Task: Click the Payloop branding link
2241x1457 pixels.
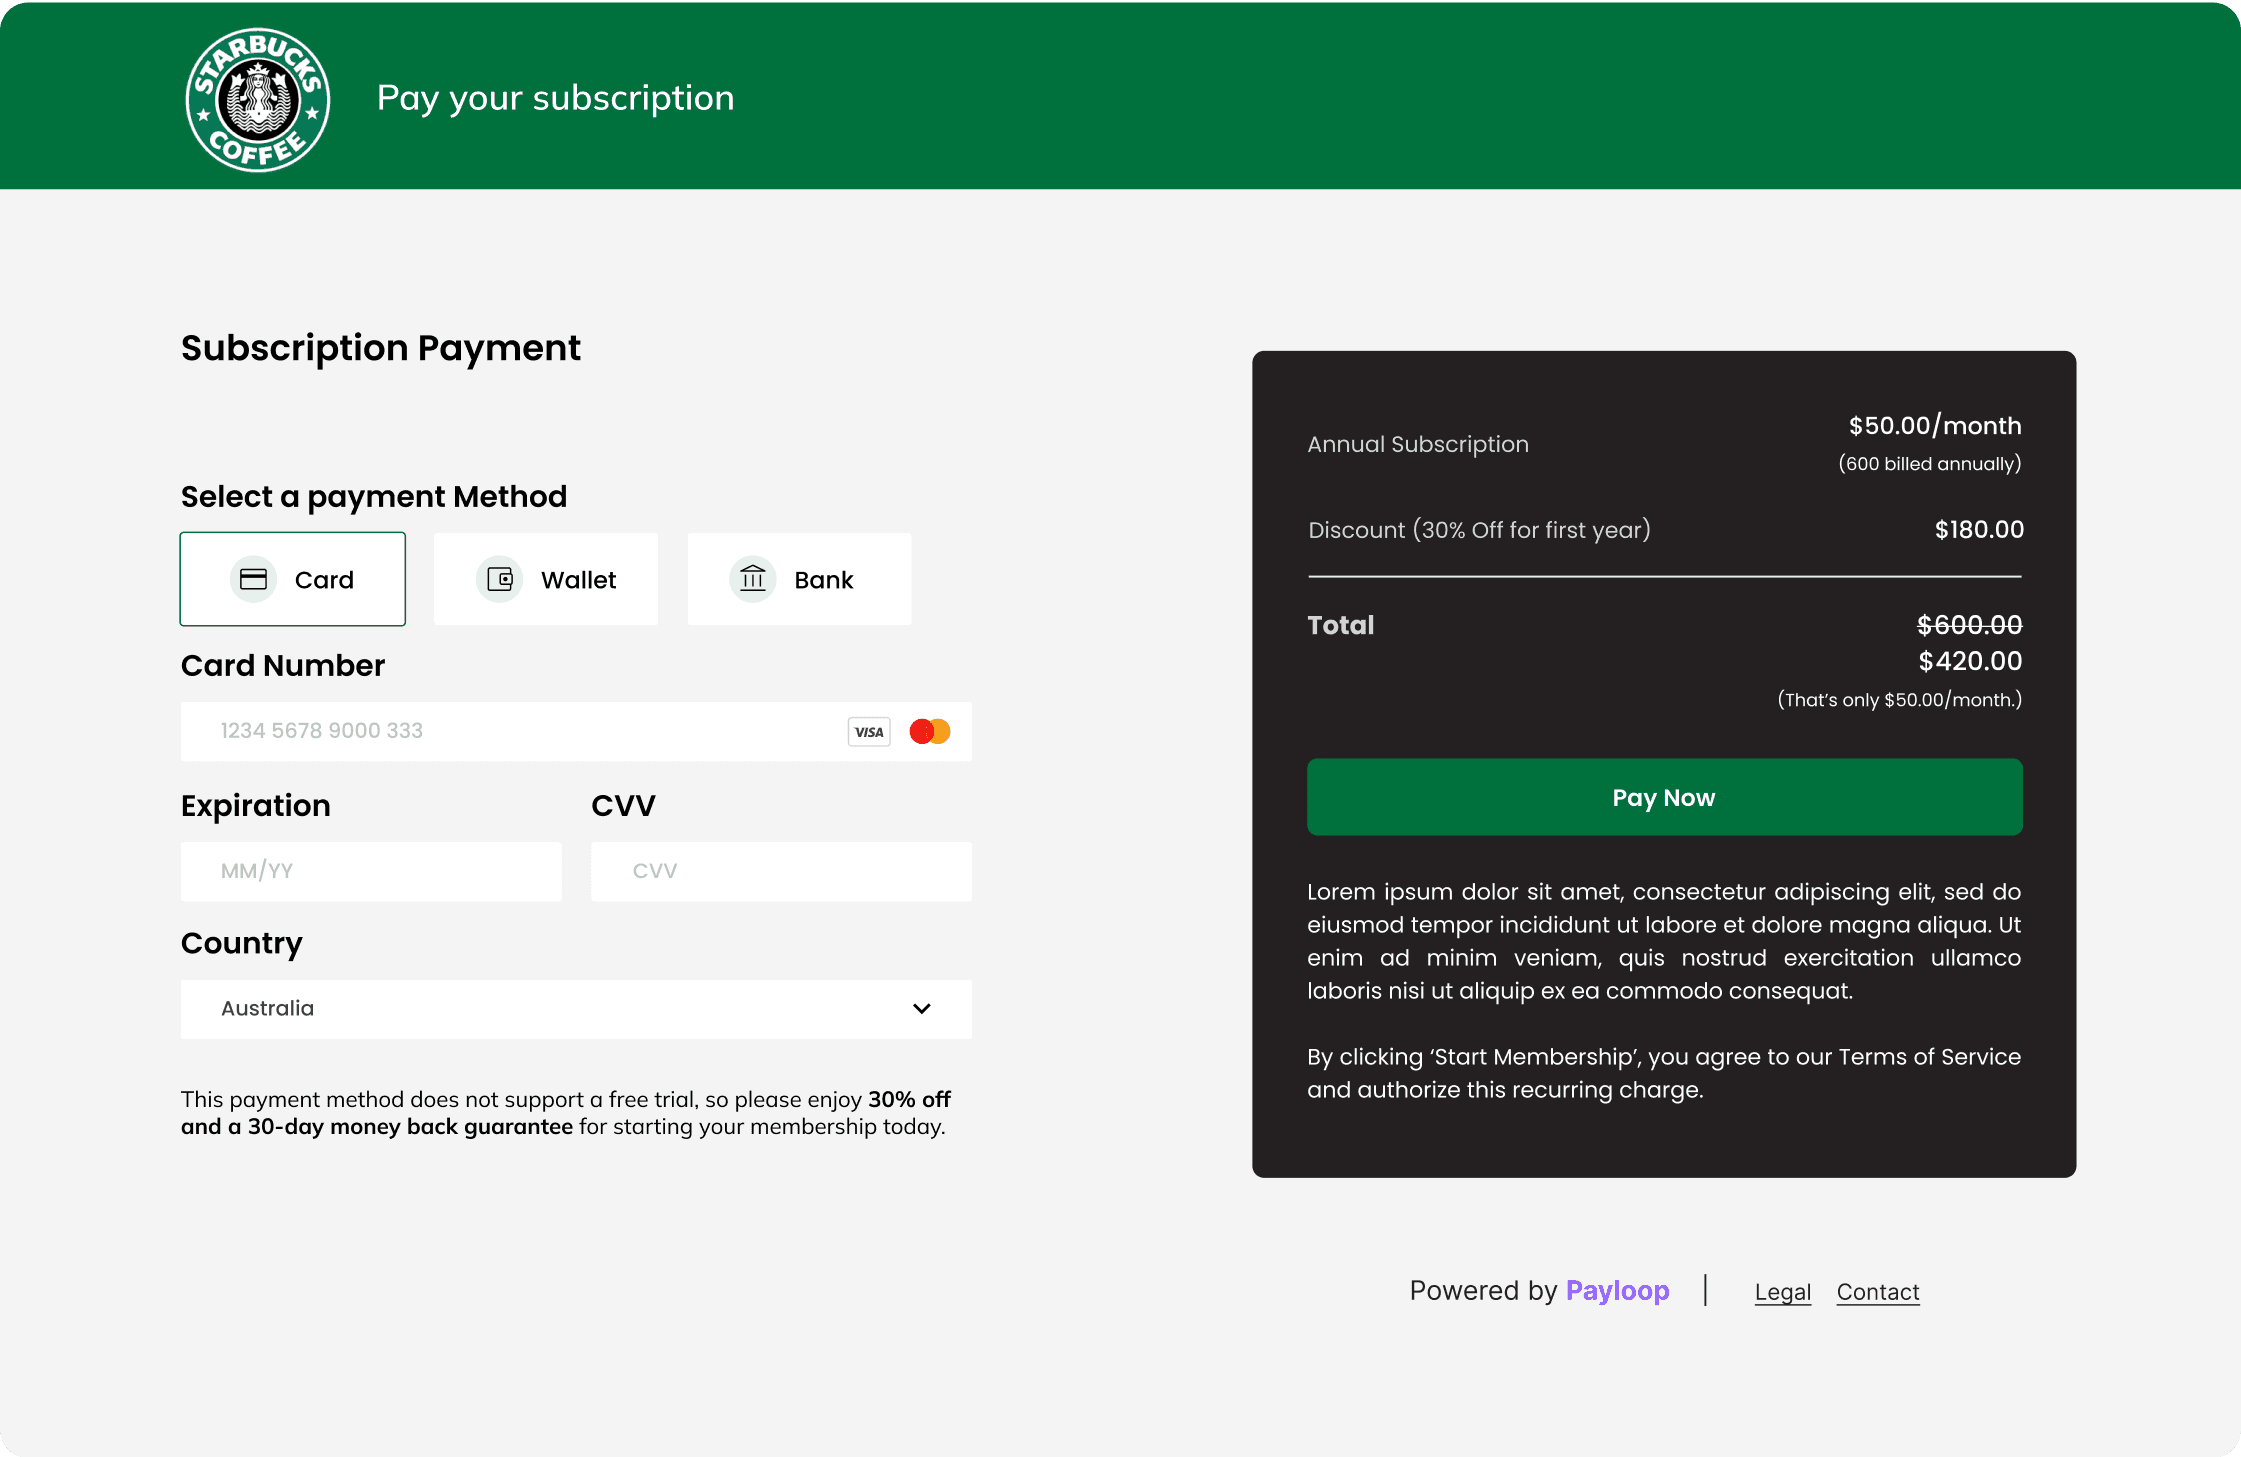Action: (1617, 1290)
